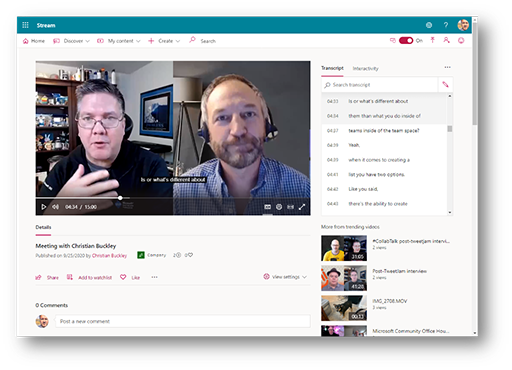Click transcript scrollbar down arrow

coord(450,212)
